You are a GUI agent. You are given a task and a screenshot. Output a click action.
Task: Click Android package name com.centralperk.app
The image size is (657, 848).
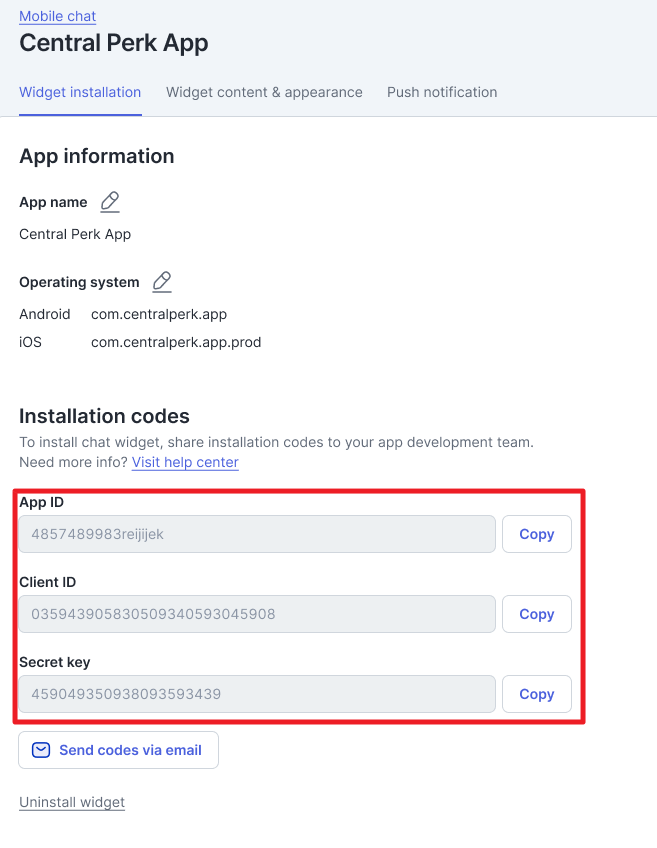pos(159,314)
